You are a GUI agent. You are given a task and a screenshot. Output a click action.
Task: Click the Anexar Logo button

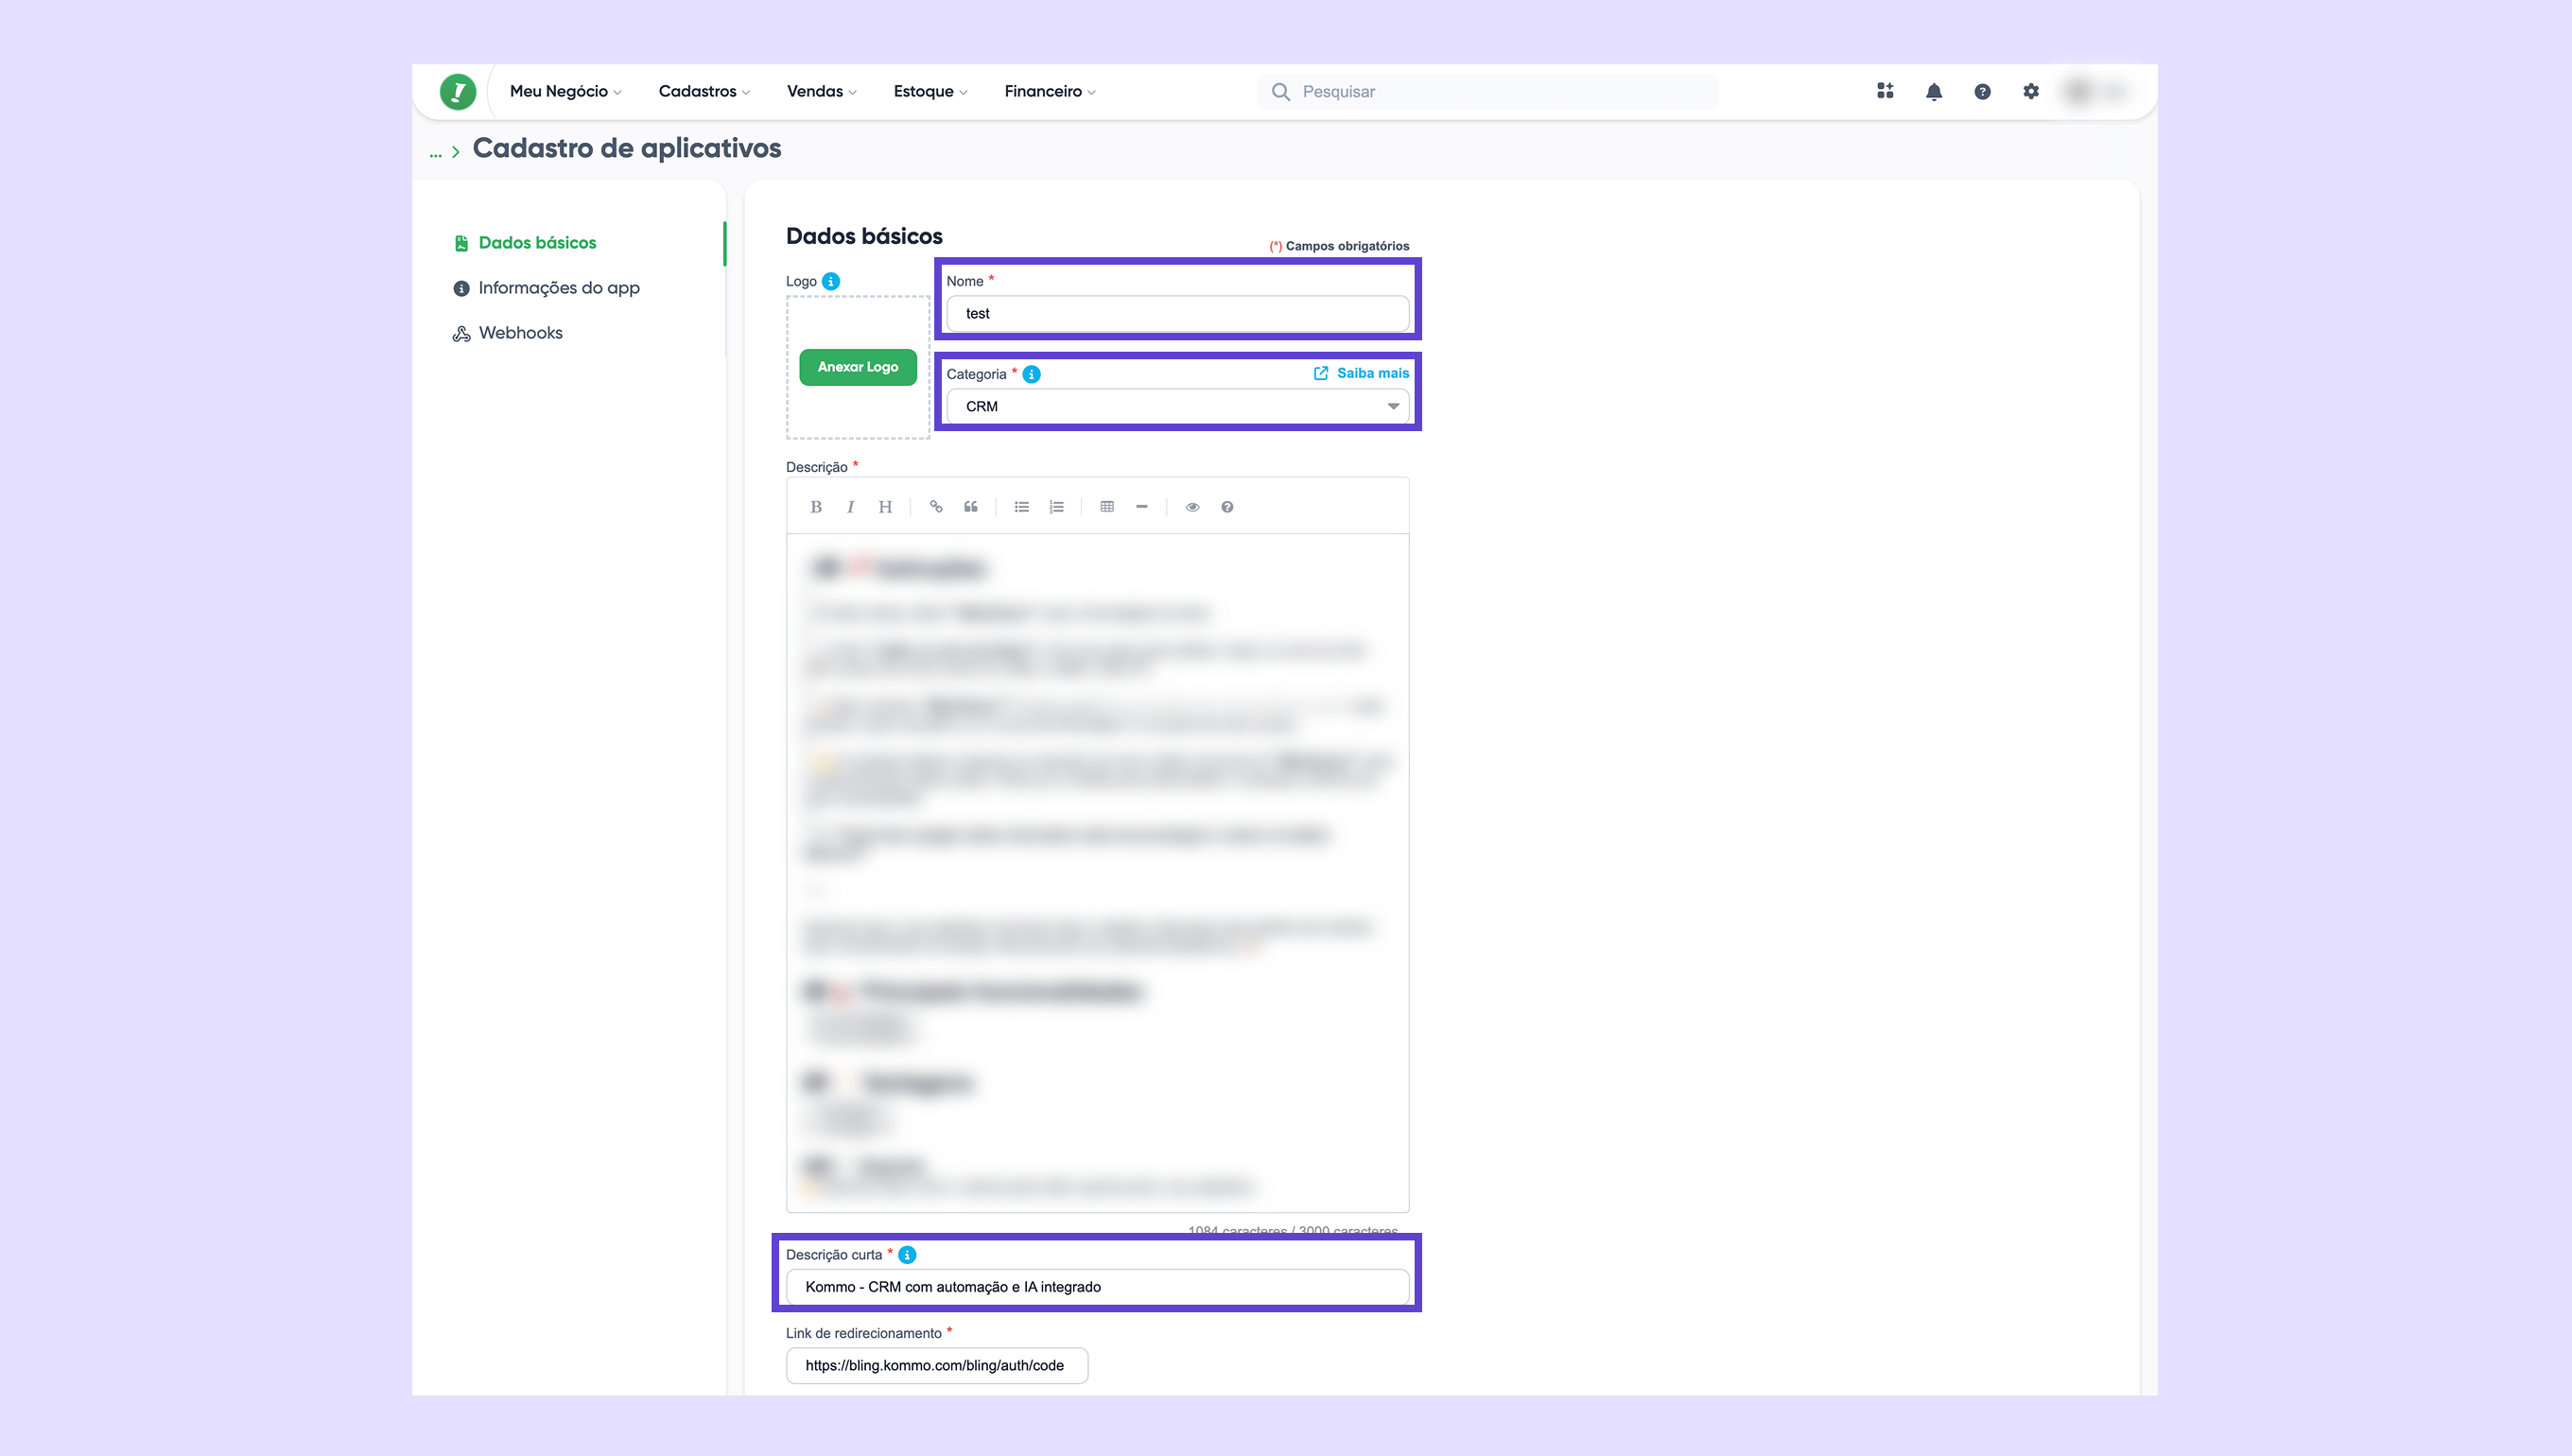[857, 367]
